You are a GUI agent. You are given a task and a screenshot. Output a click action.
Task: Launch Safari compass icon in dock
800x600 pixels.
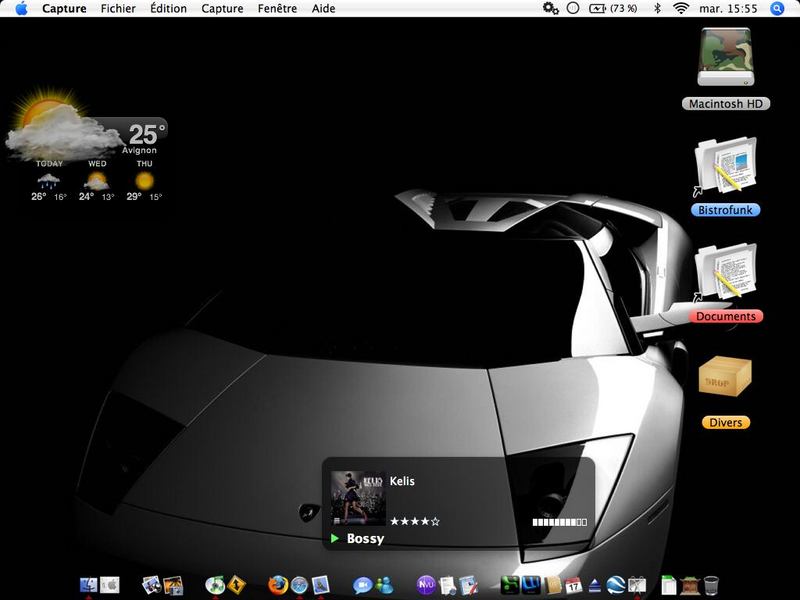299,584
